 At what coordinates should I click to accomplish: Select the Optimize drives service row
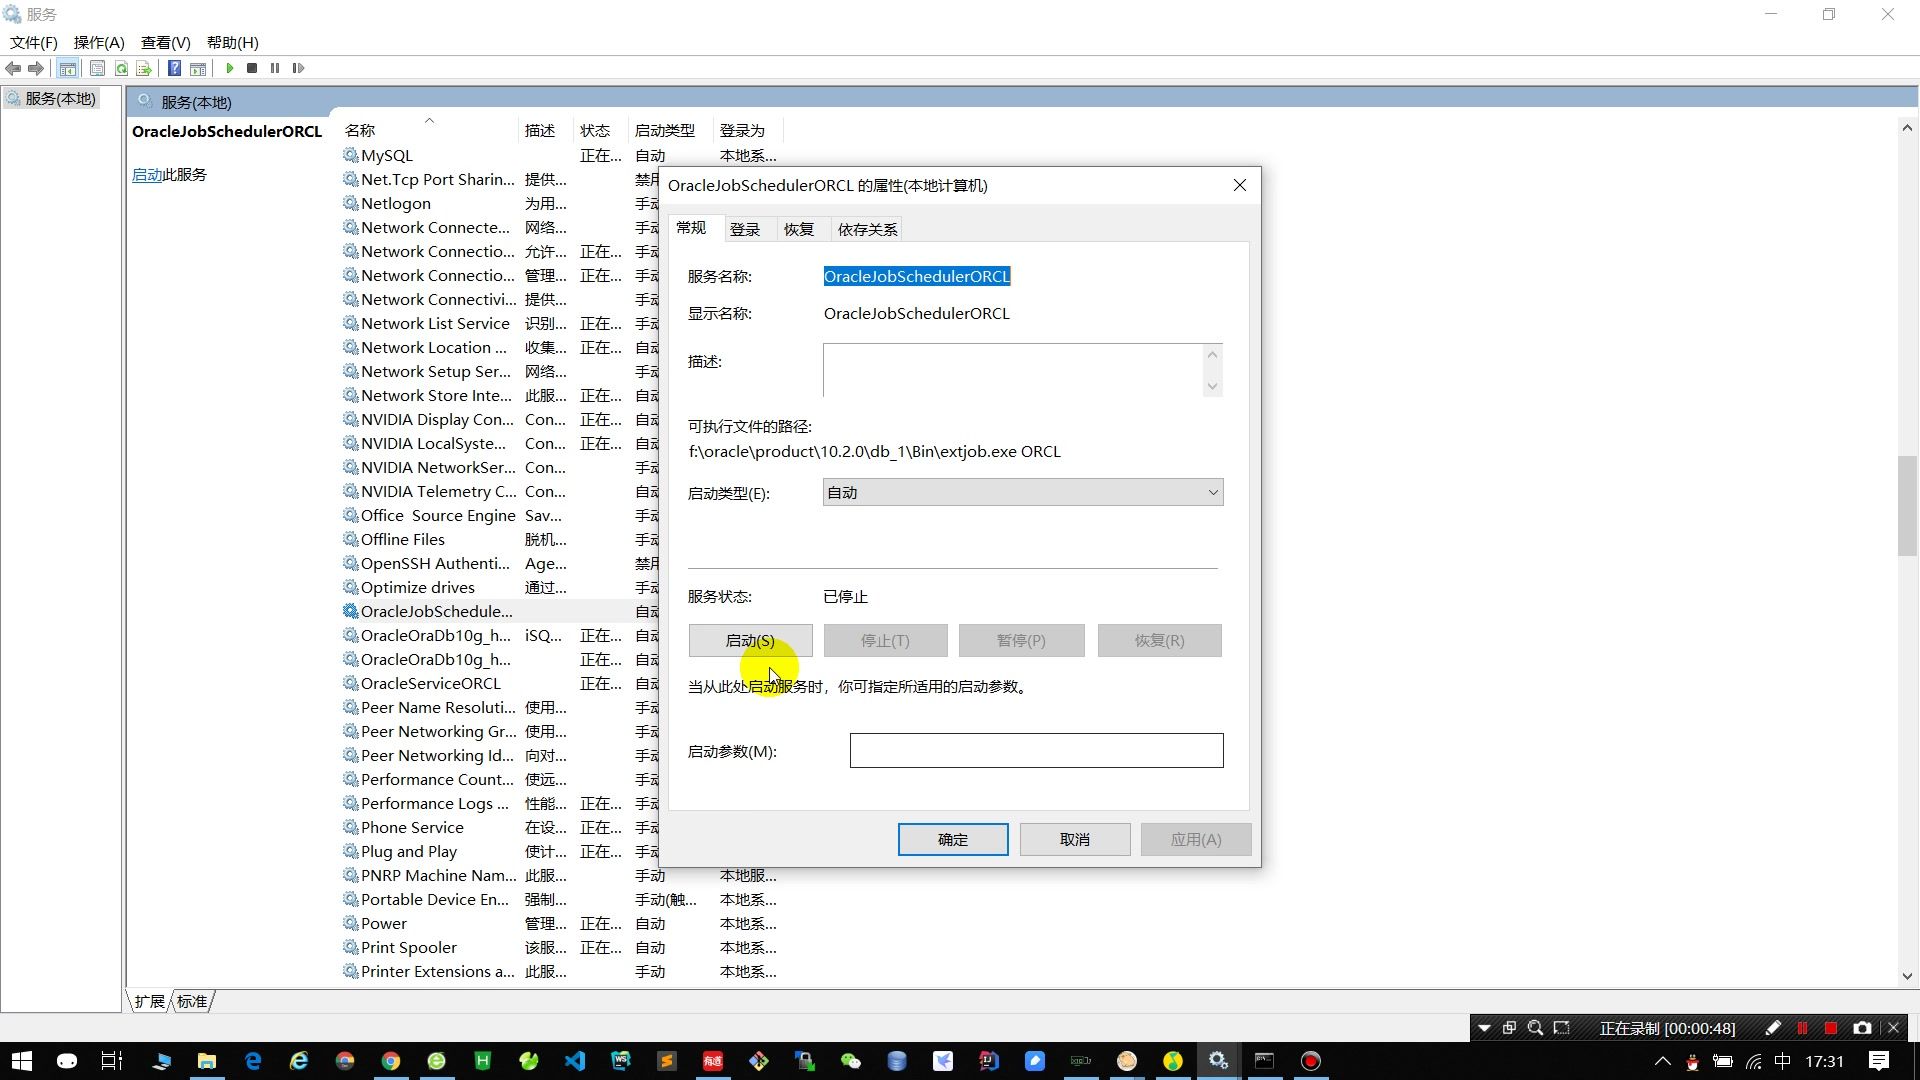[x=418, y=587]
